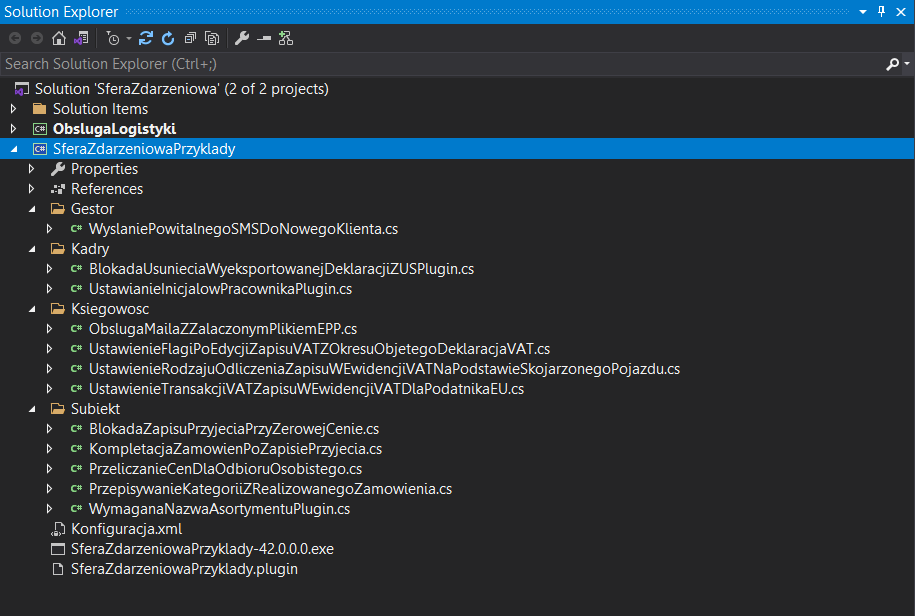Select WymaganaNazwaAsortymentuPlugin.cs file

coord(219,509)
